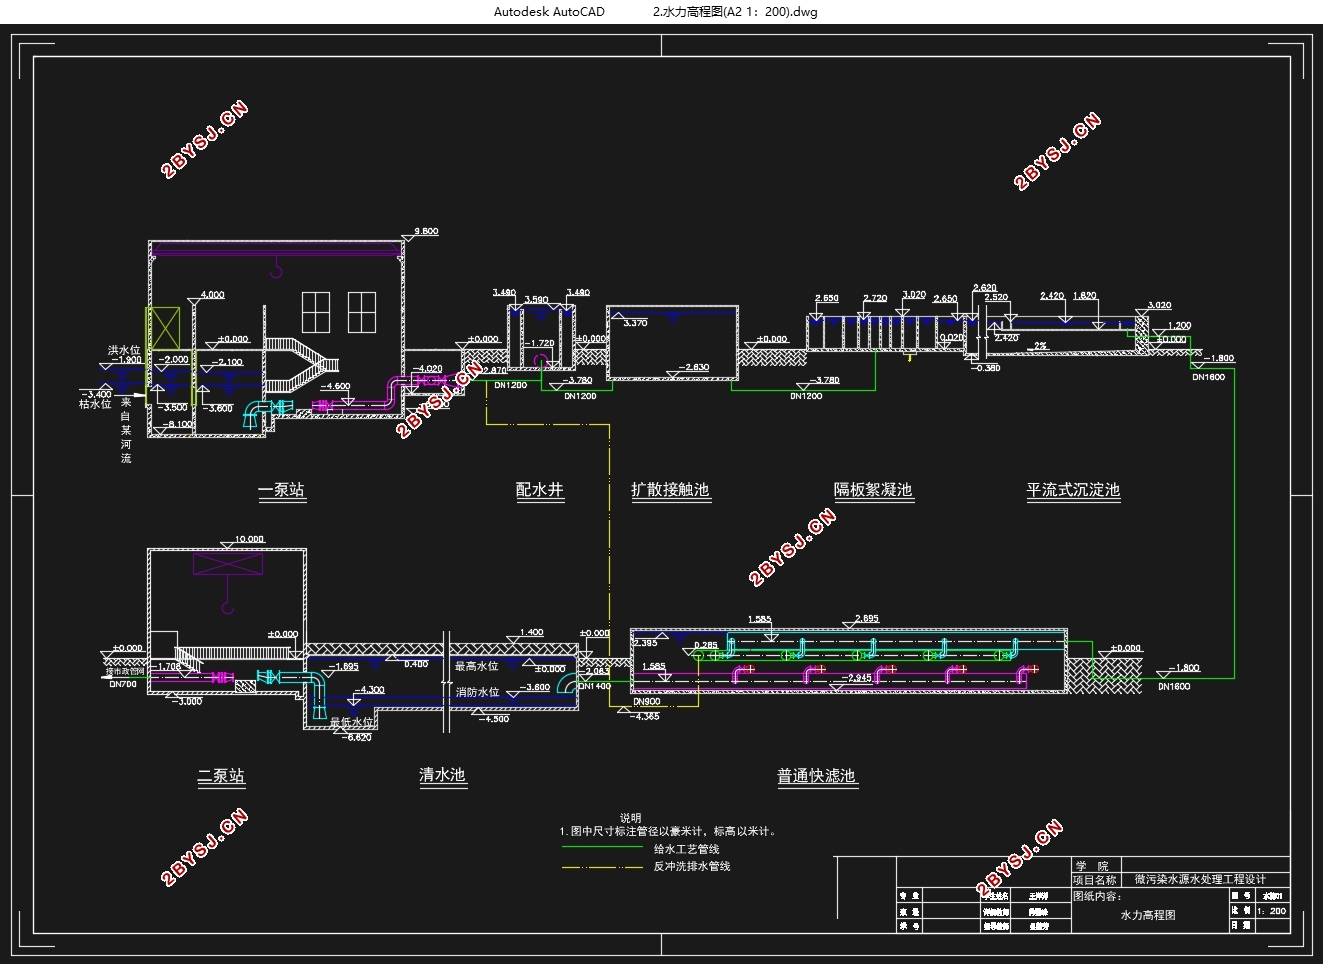
Task: Click the '接市政管网' outlet label
Action: (x=125, y=672)
